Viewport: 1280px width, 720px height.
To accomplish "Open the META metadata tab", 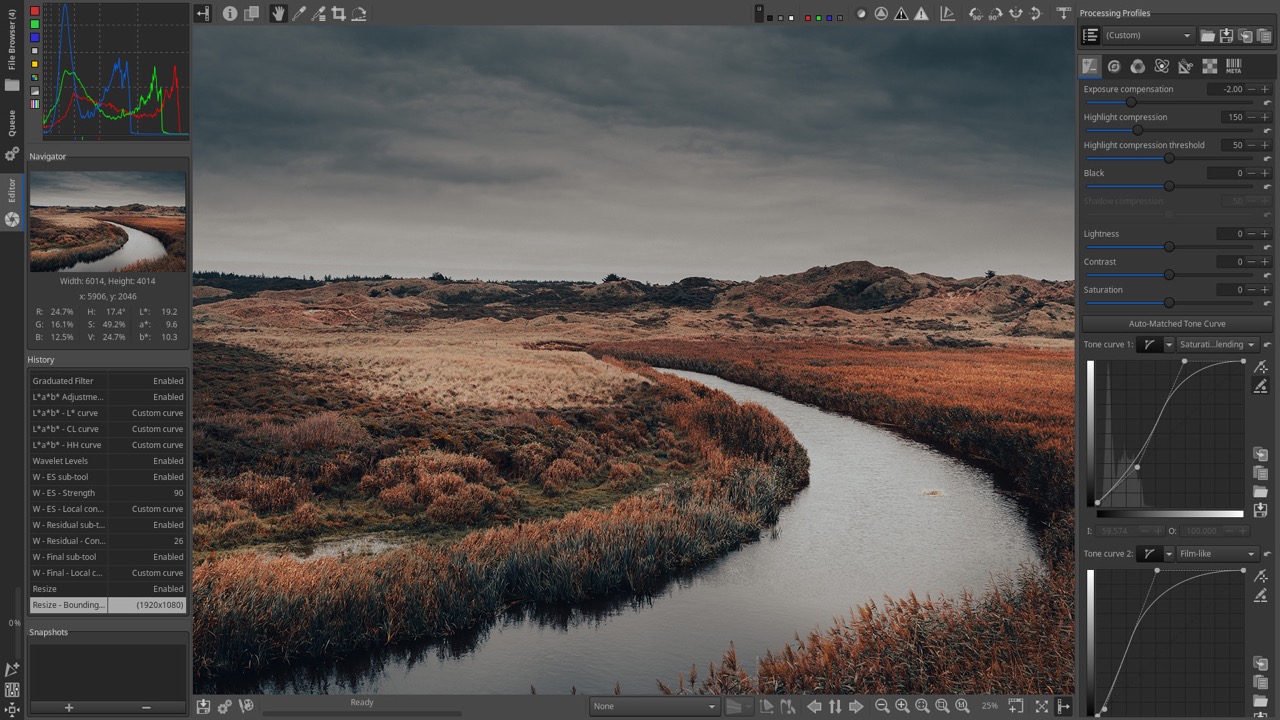I will point(1235,66).
